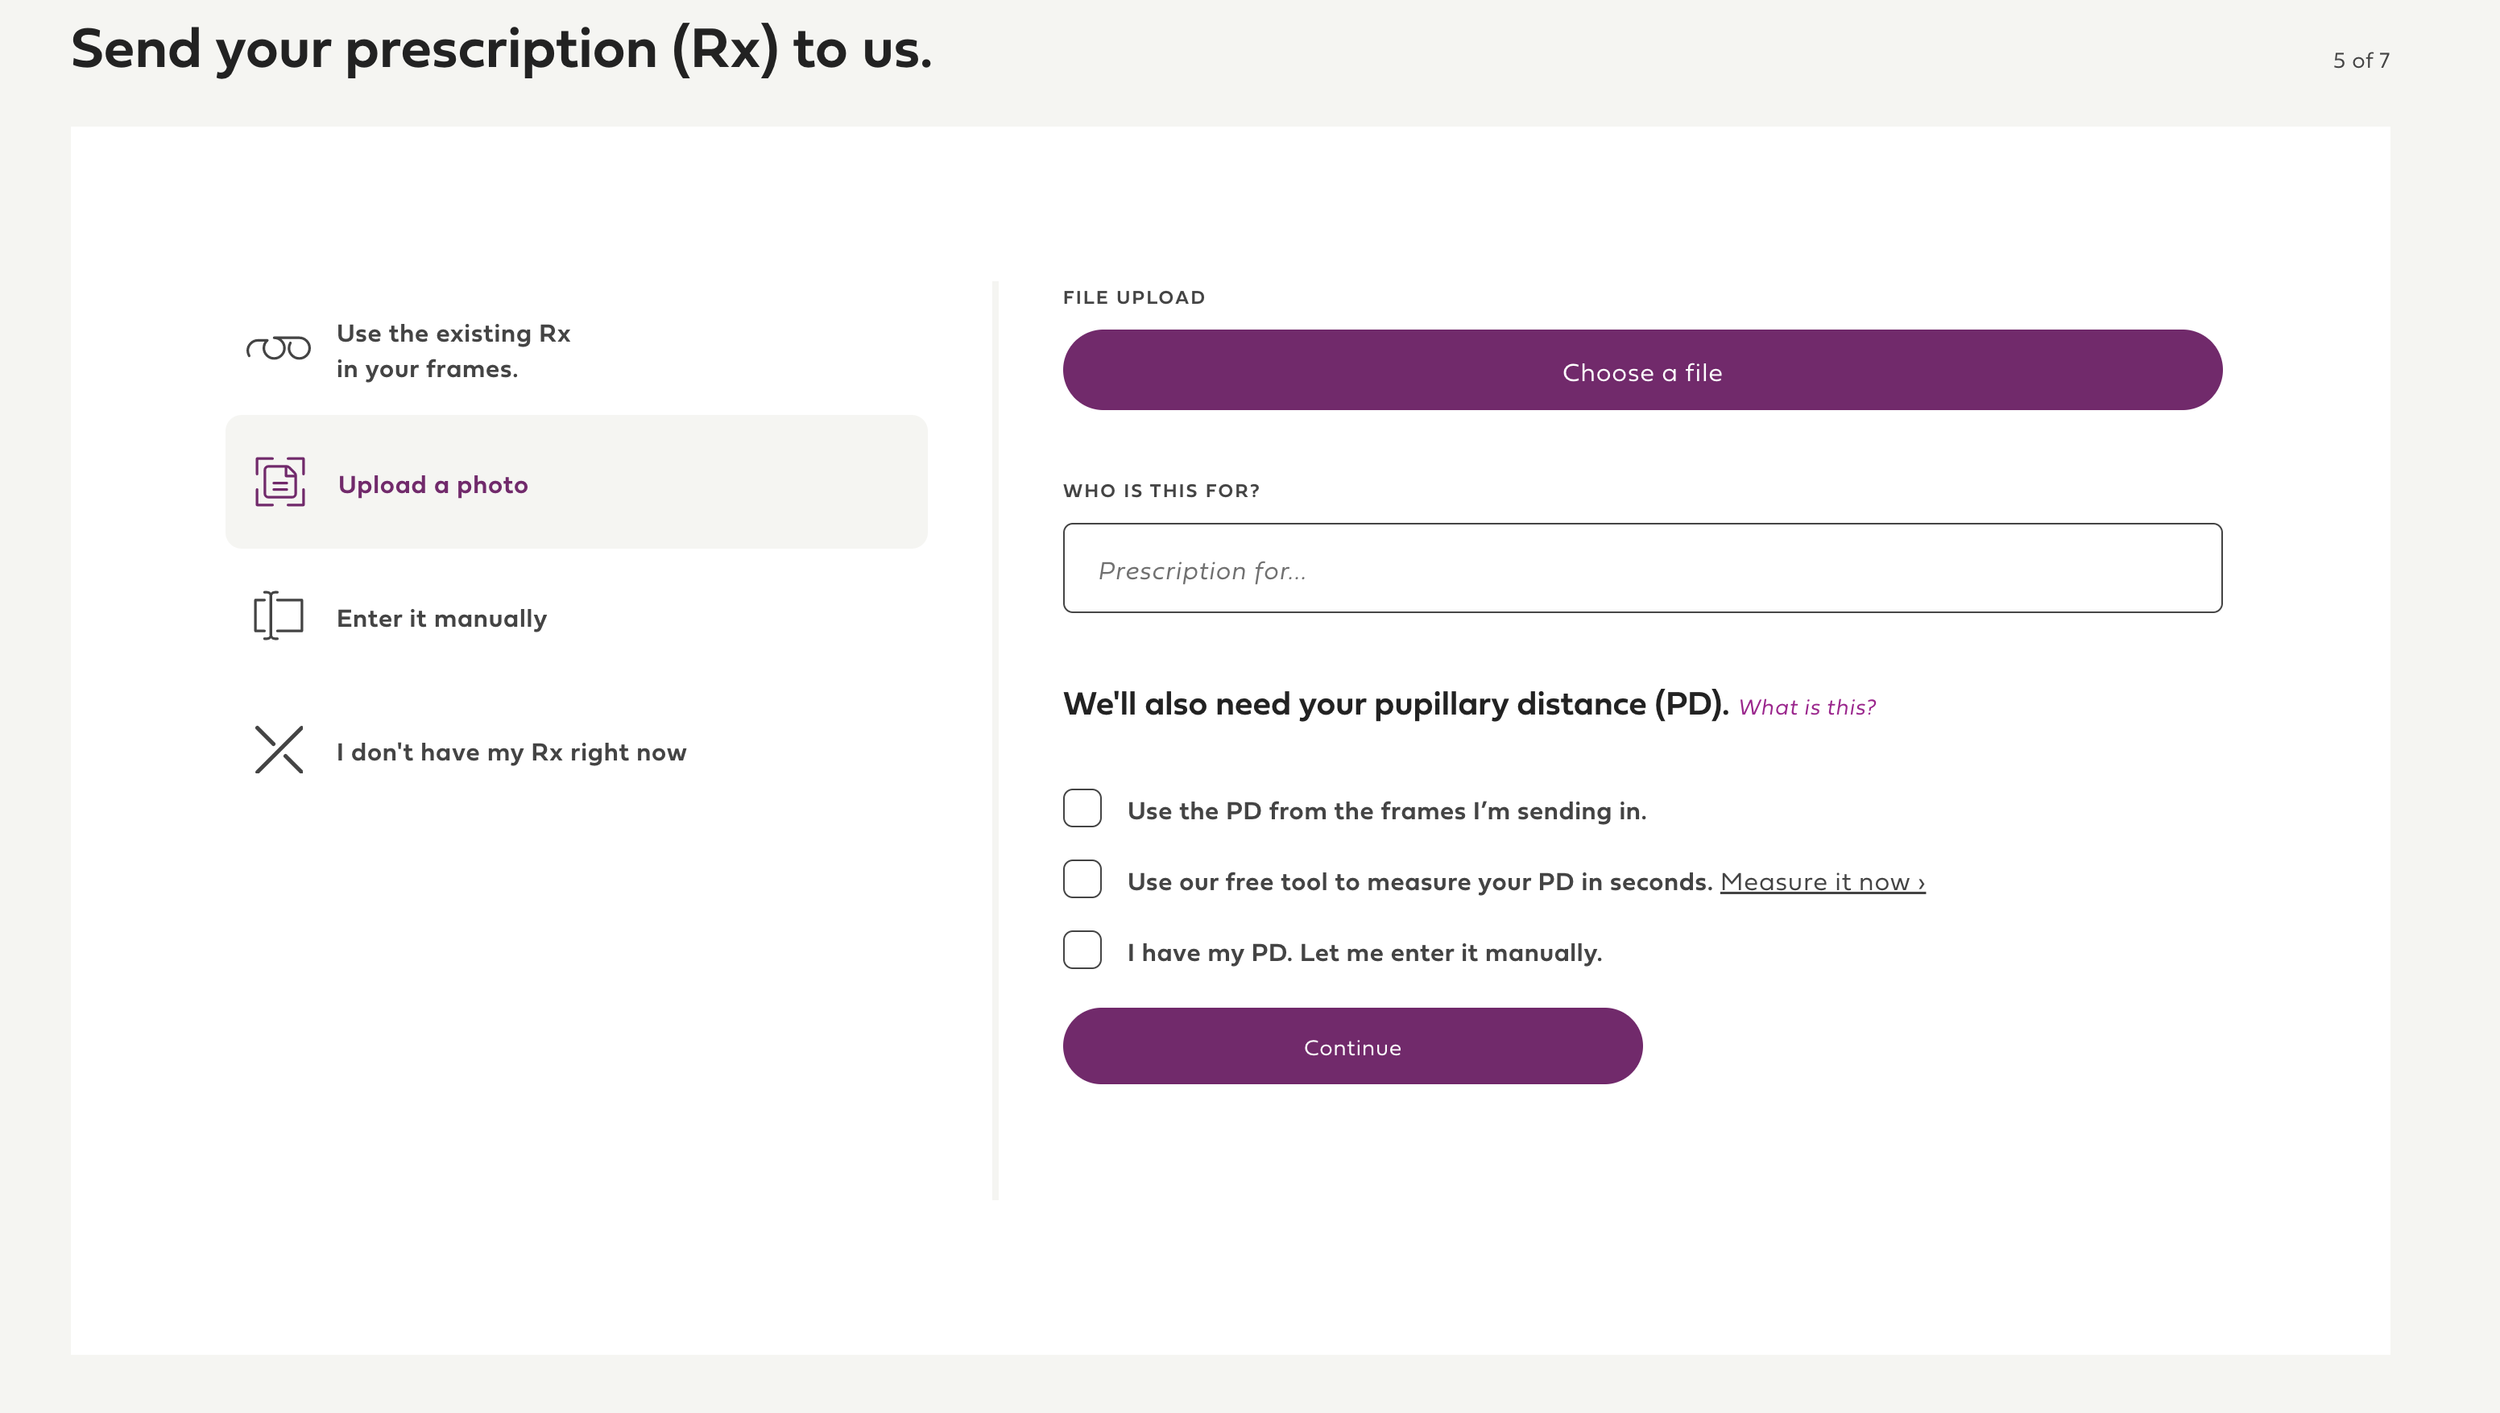This screenshot has width=2500, height=1413.
Task: Focus the "Prescription for..." input field
Action: [x=1642, y=568]
